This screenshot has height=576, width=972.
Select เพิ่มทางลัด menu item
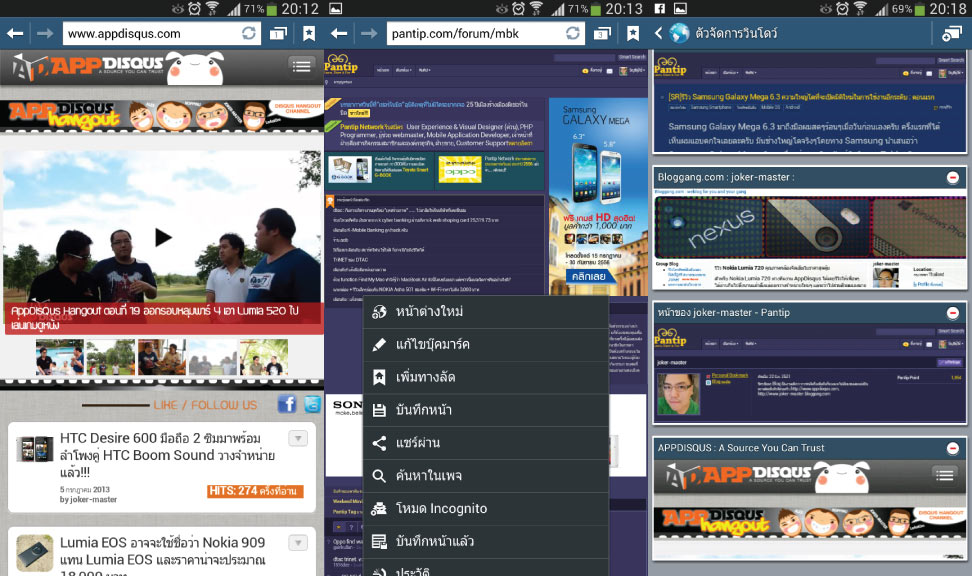click(x=485, y=378)
